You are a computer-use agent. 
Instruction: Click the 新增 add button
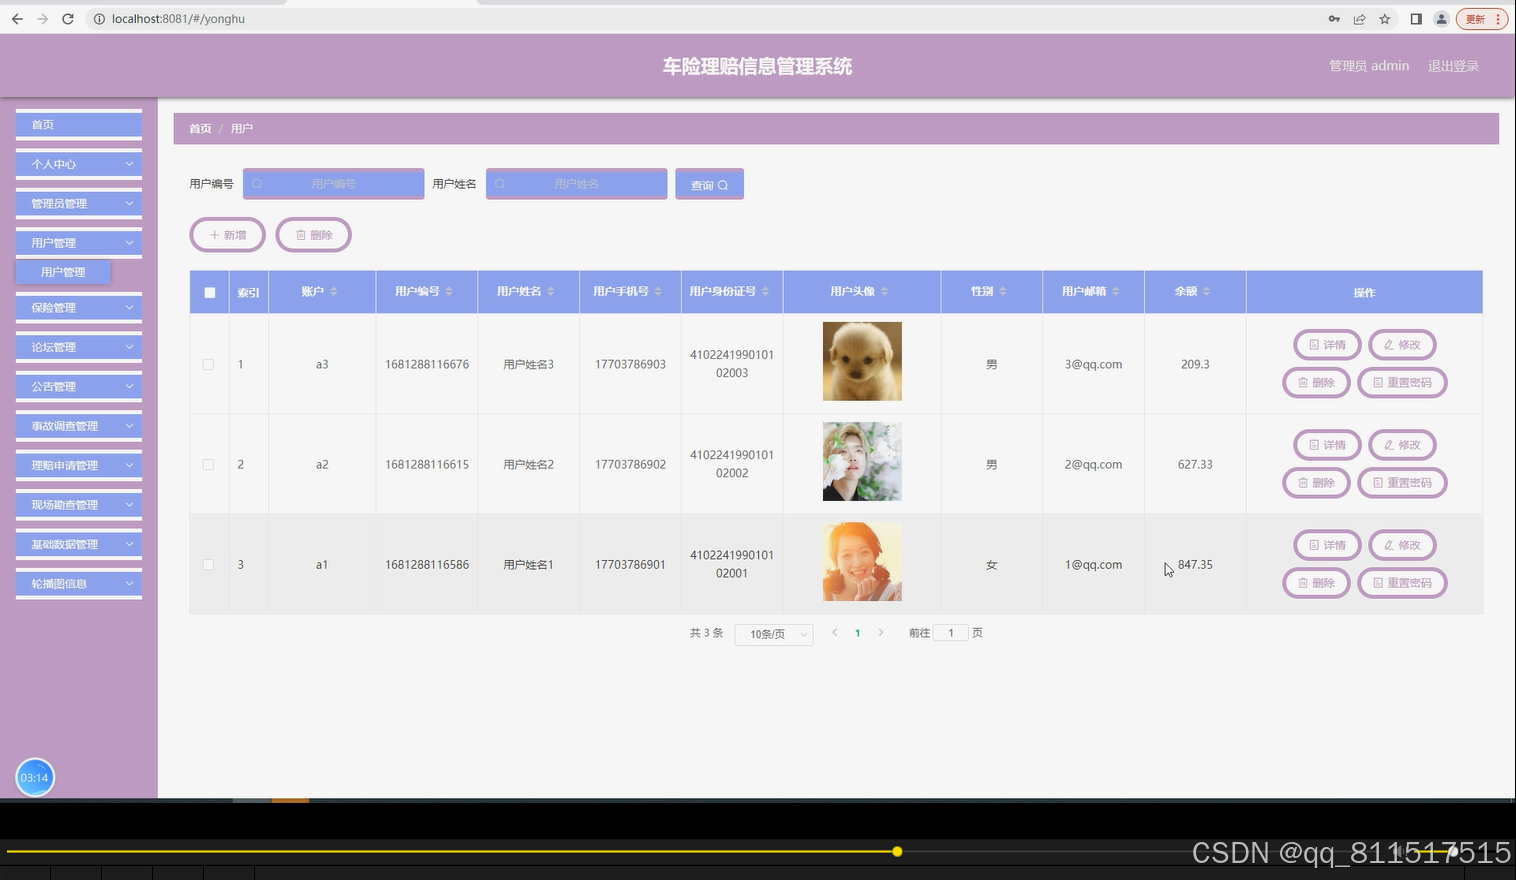coord(228,235)
